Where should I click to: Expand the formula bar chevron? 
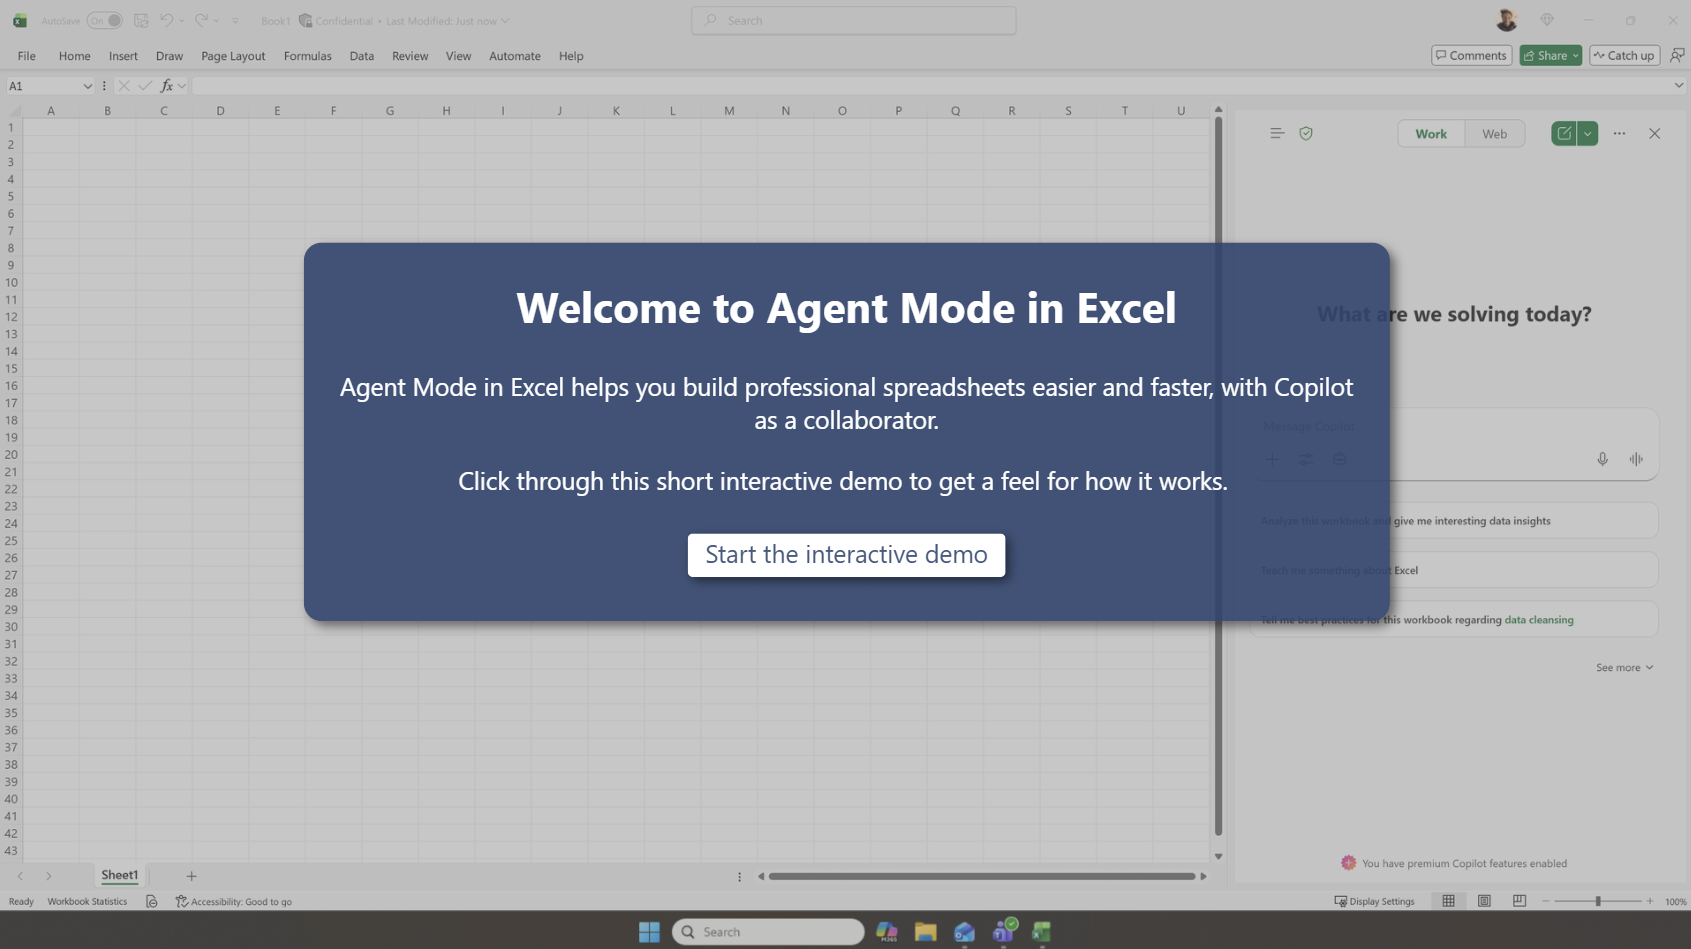click(1679, 86)
